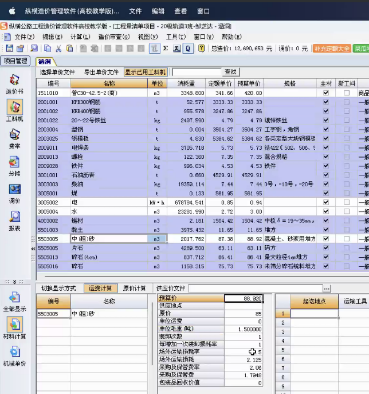Click the highlighted toolbar icon left of the X icon
This screenshot has width=369, height=394.
click(154, 48)
